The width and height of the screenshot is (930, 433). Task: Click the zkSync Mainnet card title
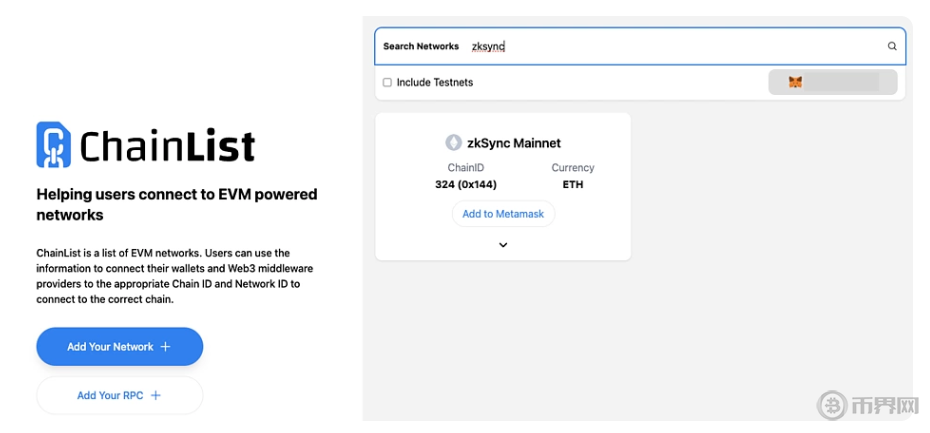514,143
